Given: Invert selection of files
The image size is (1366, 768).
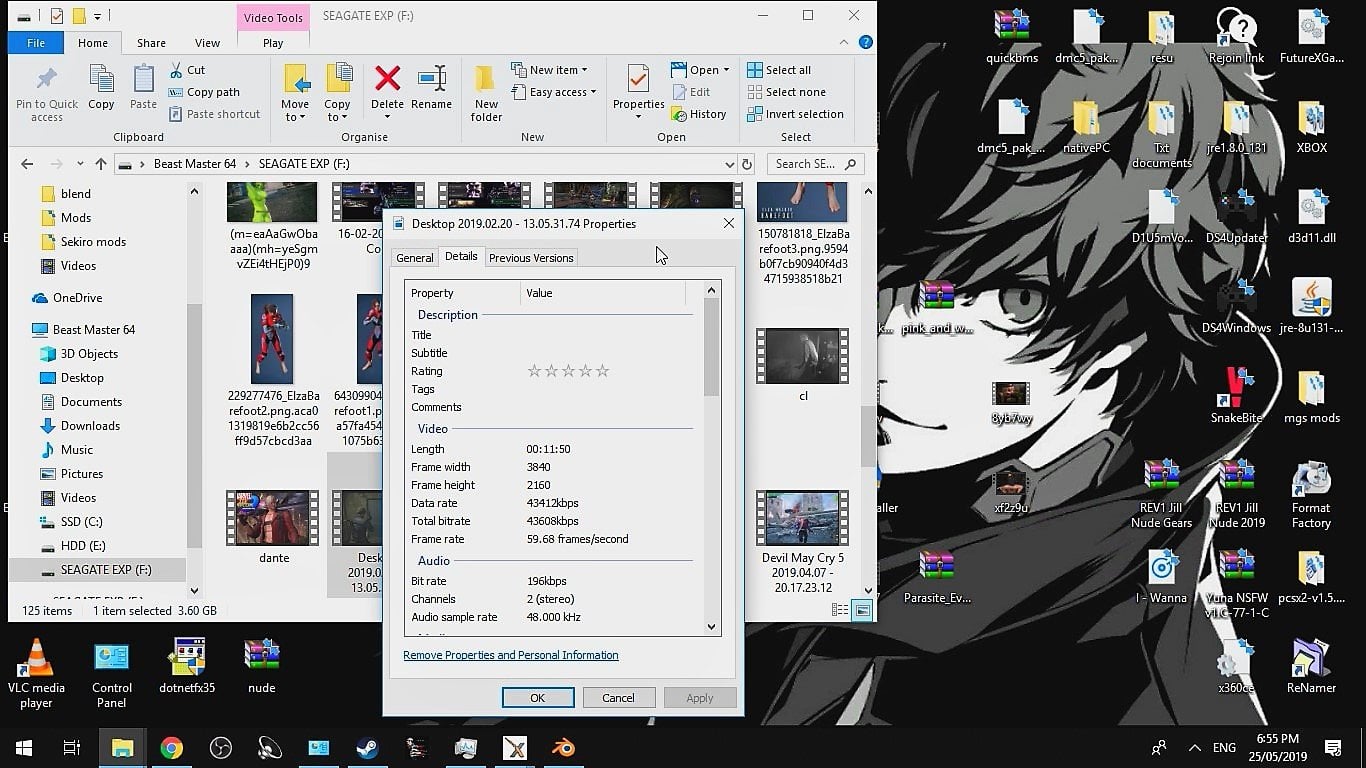Looking at the screenshot, I should (x=795, y=114).
